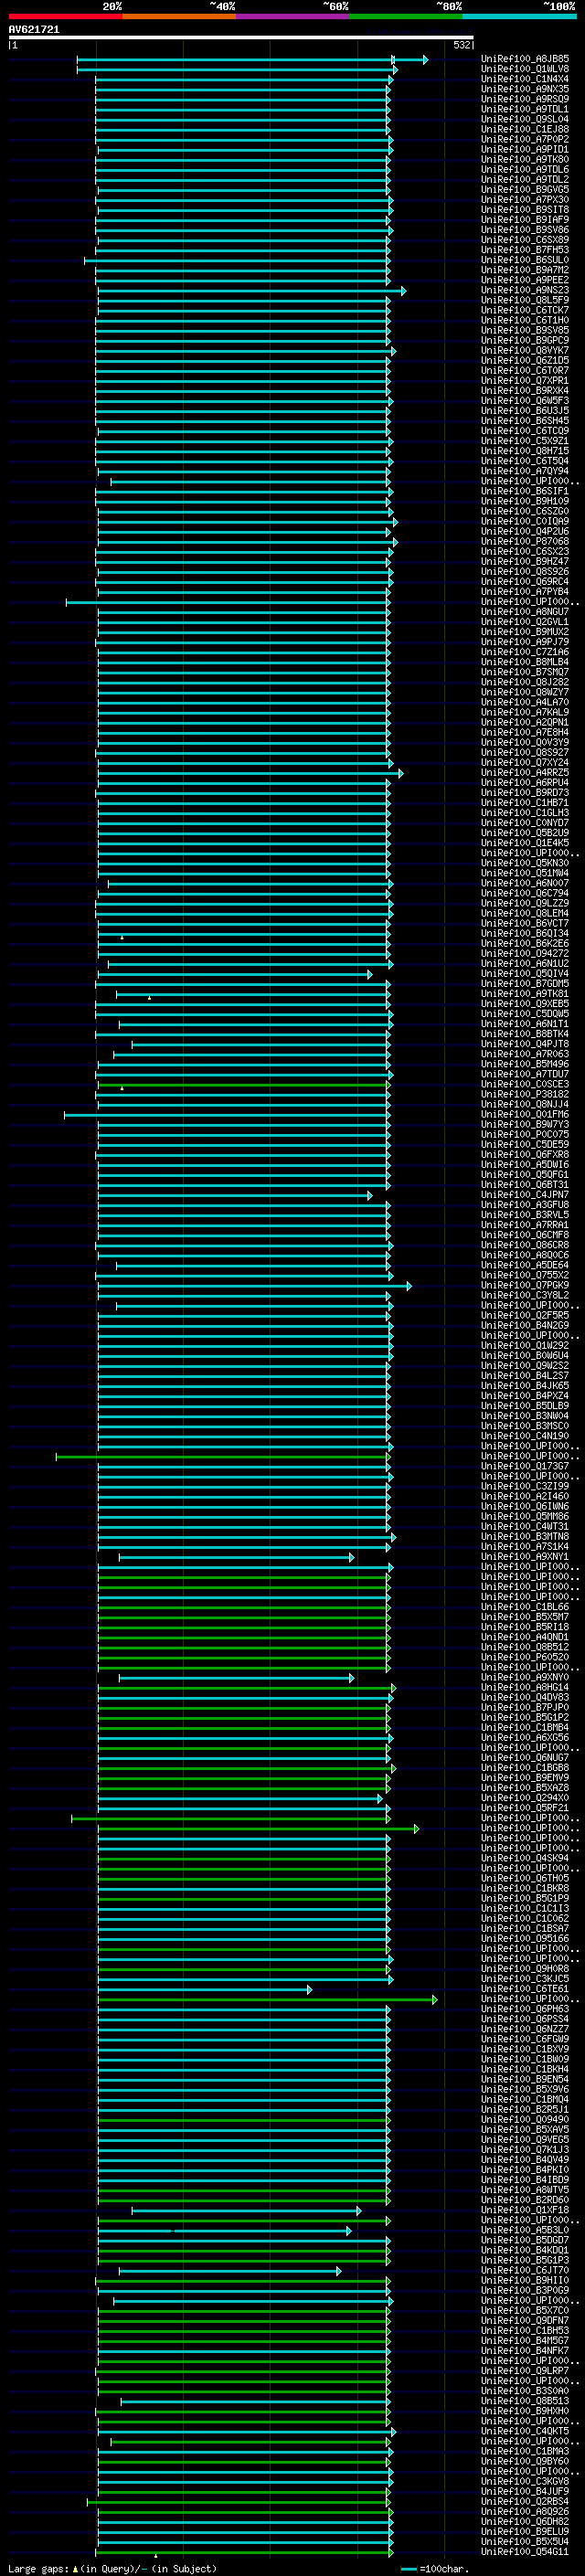The image size is (585, 2576).
Task: Open hit UniRef100_C6TCK7
Action: coord(525,311)
